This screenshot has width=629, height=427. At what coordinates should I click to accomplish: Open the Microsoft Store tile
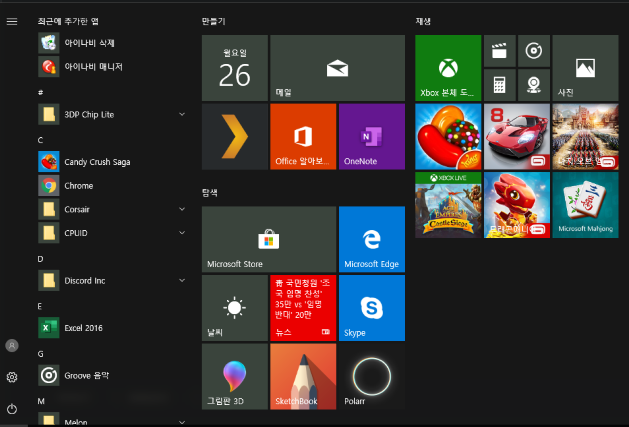click(269, 239)
